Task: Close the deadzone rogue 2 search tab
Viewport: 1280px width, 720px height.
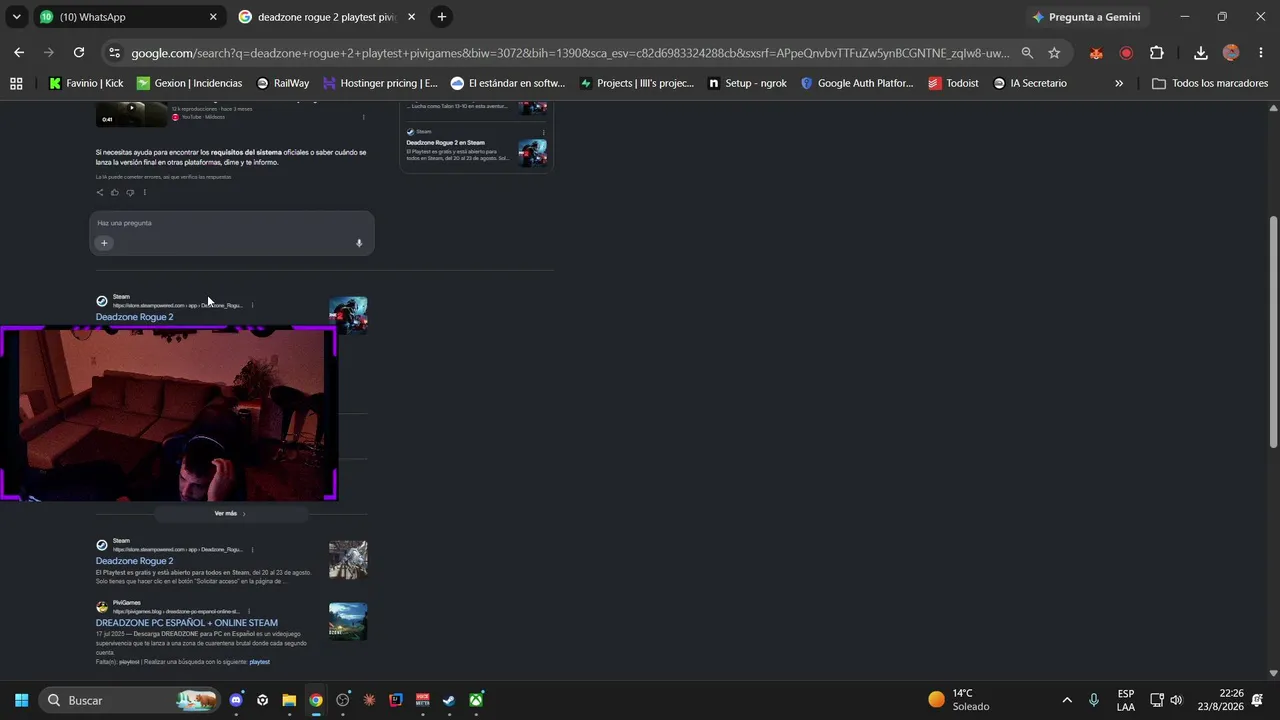Action: [x=411, y=17]
